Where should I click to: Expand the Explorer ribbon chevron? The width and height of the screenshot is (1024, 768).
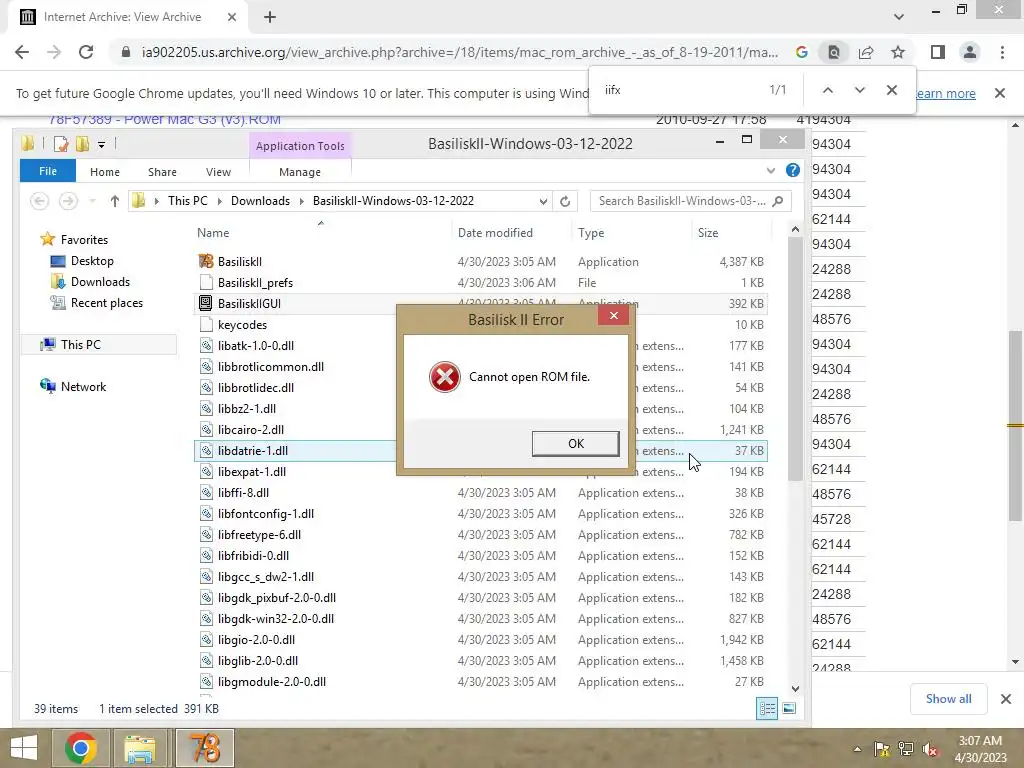pyautogui.click(x=771, y=170)
